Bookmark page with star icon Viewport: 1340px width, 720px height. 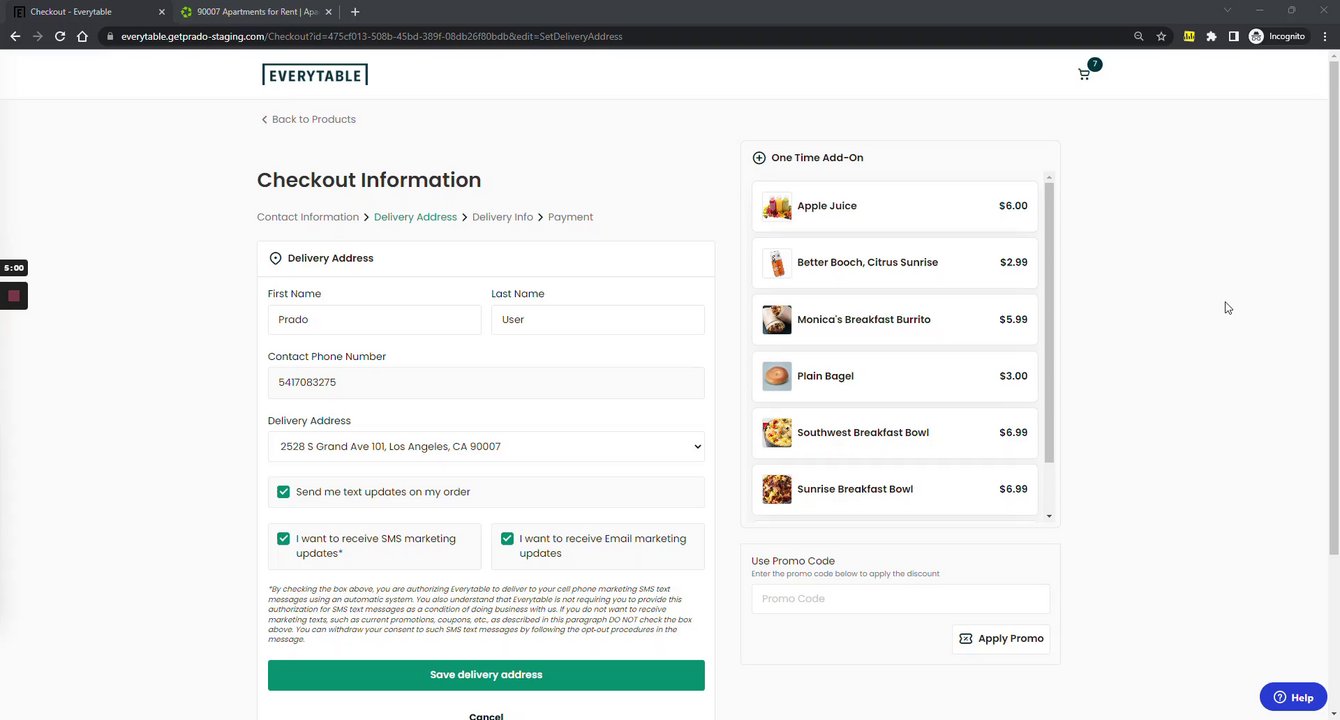pyautogui.click(x=1161, y=36)
